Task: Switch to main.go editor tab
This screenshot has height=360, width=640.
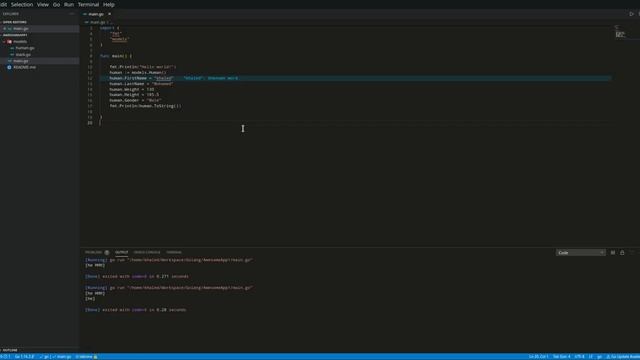Action: tap(96, 14)
